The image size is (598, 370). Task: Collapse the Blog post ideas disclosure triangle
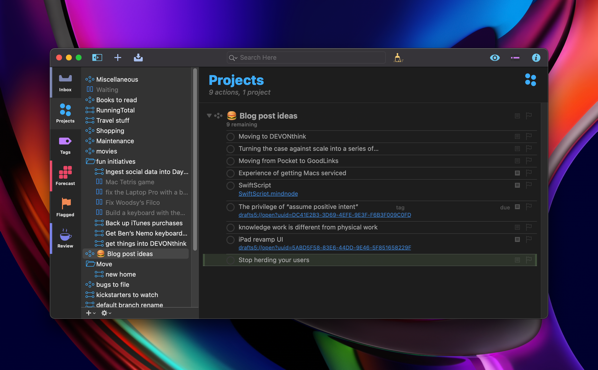tap(209, 116)
